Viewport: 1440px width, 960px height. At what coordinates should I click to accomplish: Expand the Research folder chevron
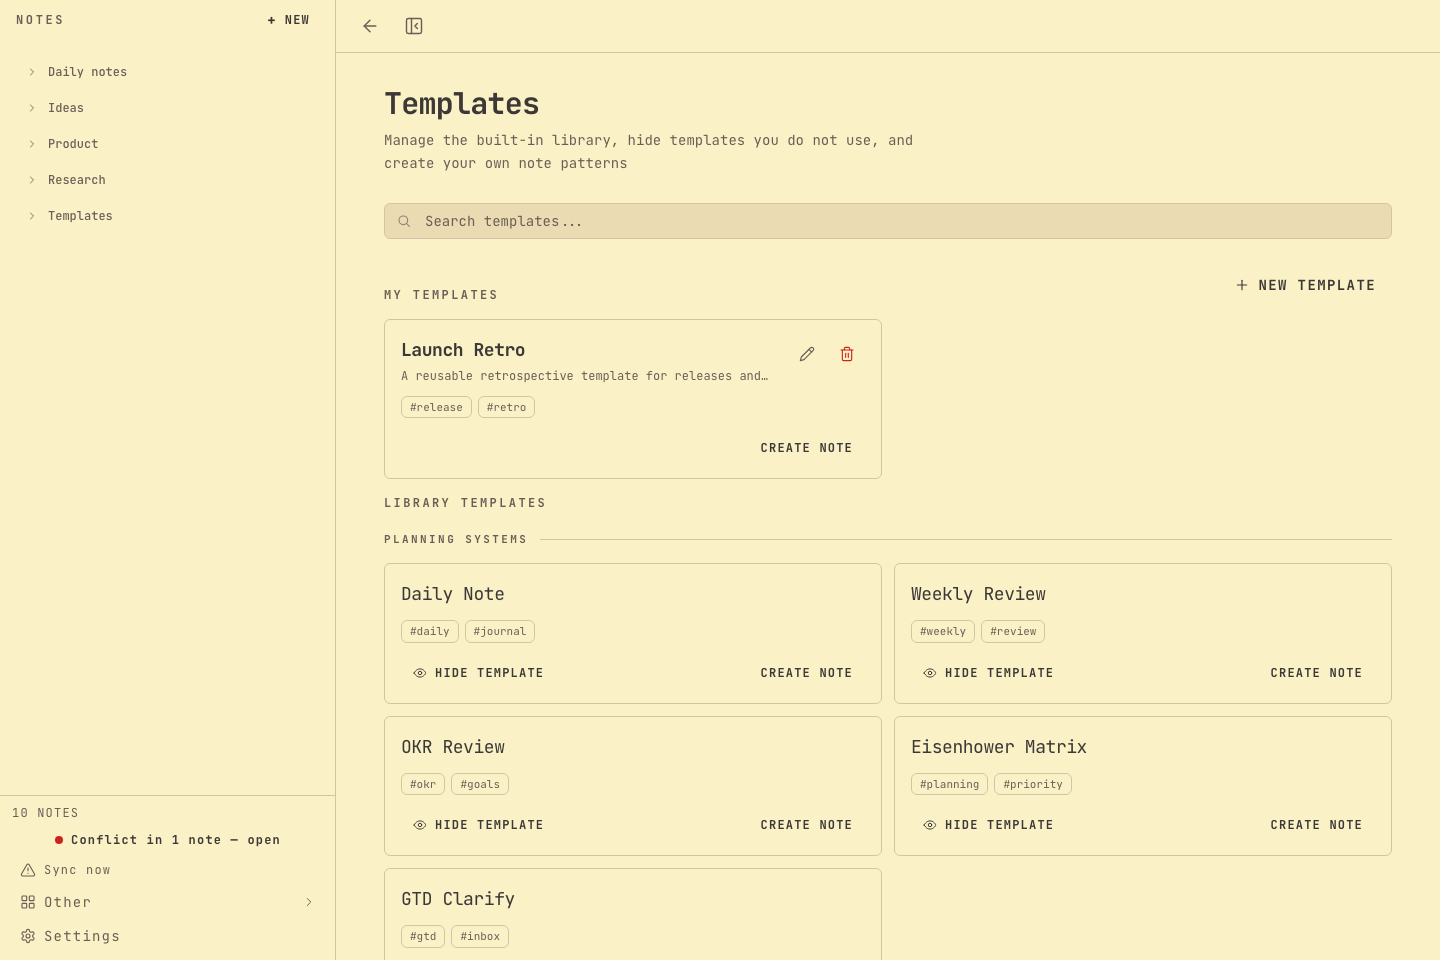coord(32,180)
